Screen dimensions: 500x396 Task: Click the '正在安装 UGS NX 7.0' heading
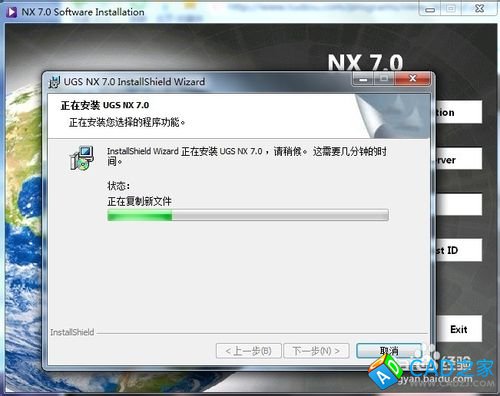click(x=105, y=105)
